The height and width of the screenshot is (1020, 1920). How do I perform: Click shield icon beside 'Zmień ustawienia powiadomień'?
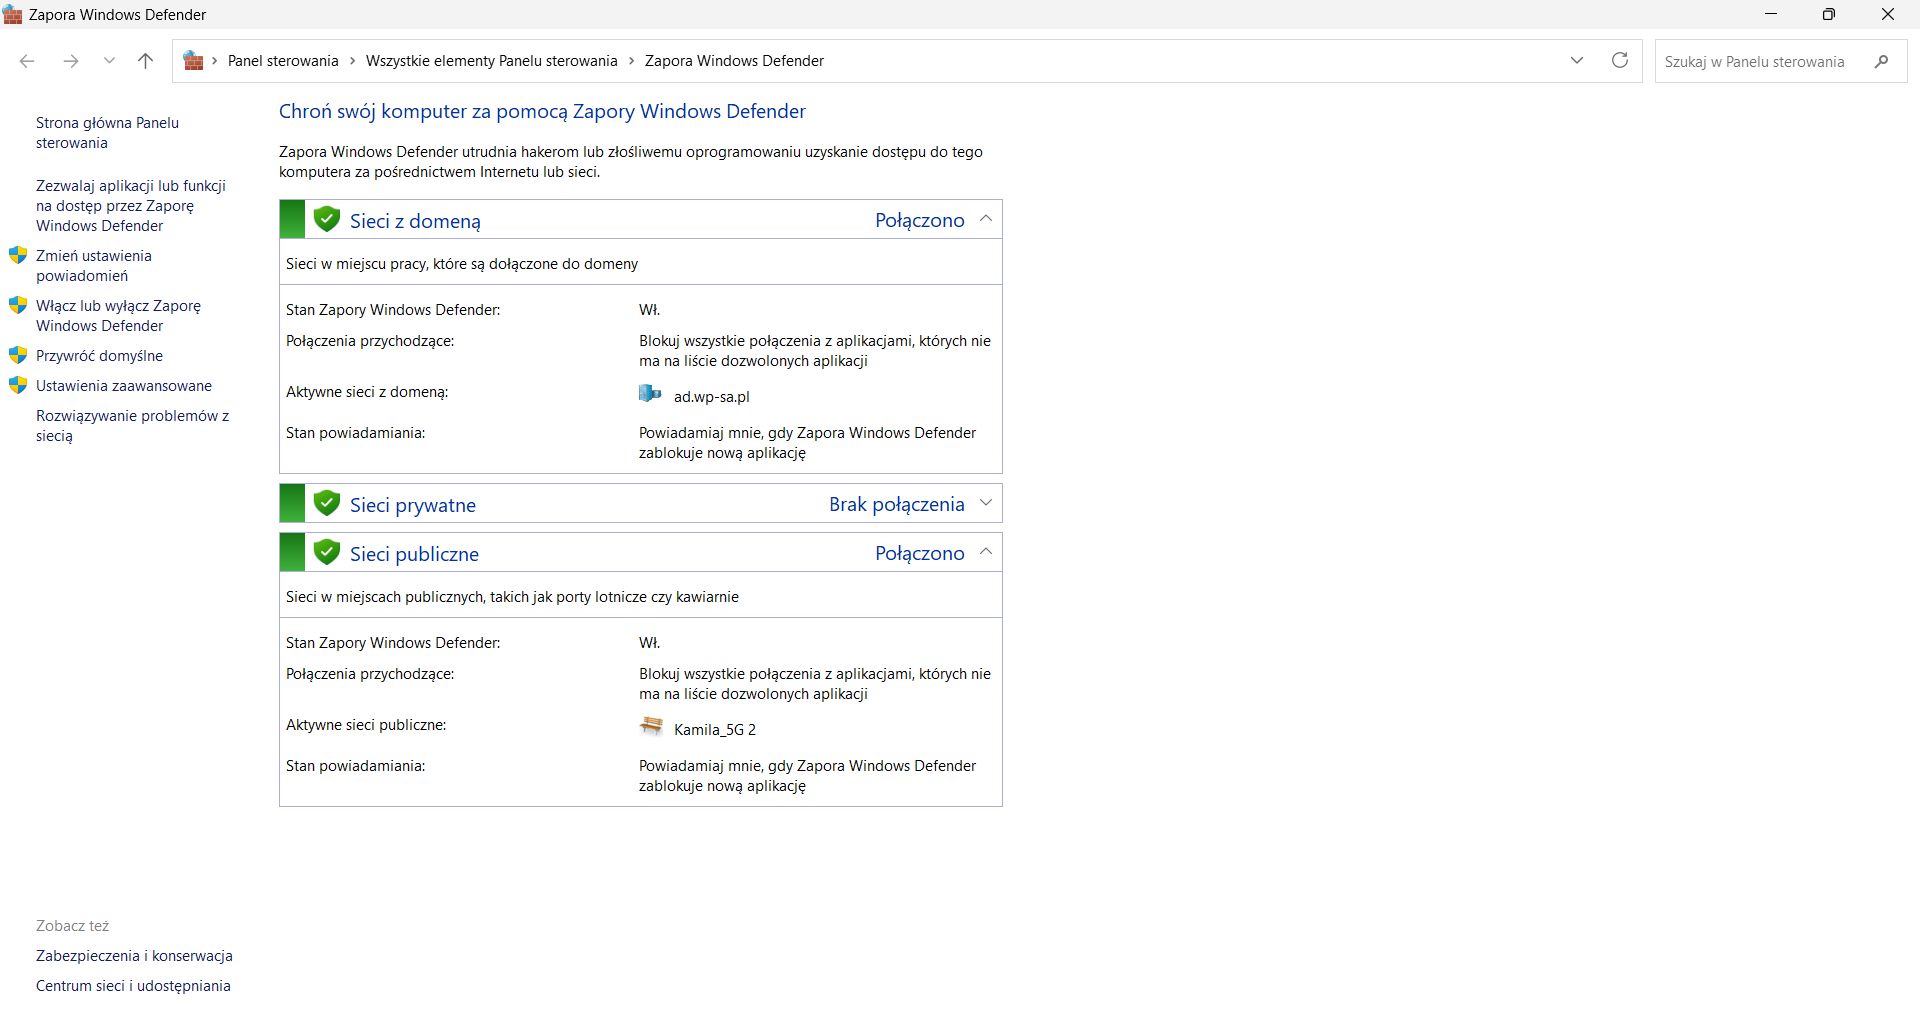pyautogui.click(x=17, y=255)
